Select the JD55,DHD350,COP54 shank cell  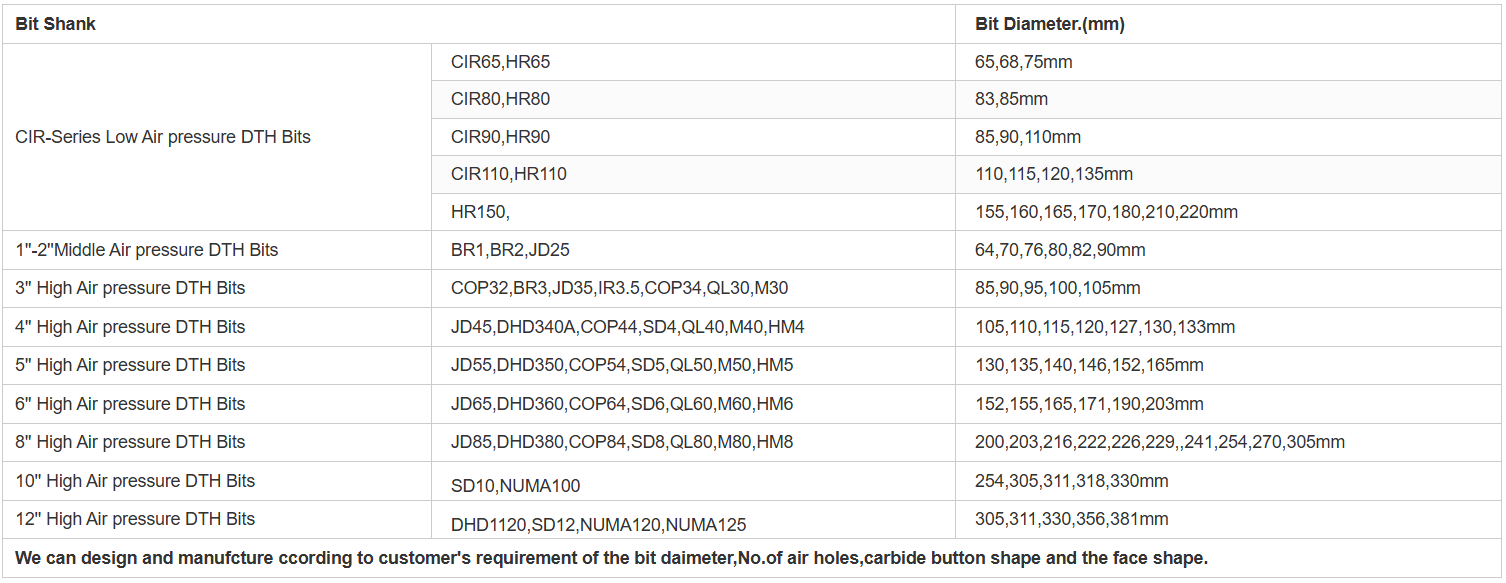click(x=621, y=365)
